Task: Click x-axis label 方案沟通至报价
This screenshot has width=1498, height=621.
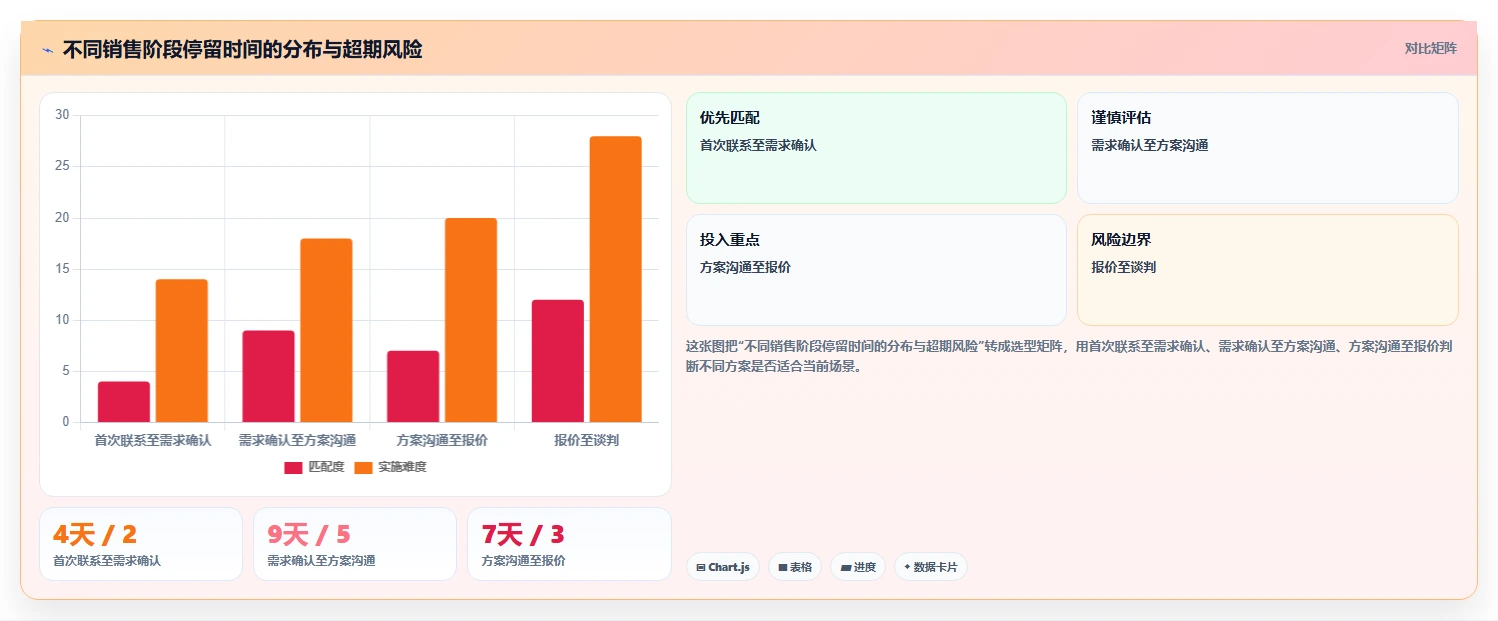Action: (x=442, y=440)
